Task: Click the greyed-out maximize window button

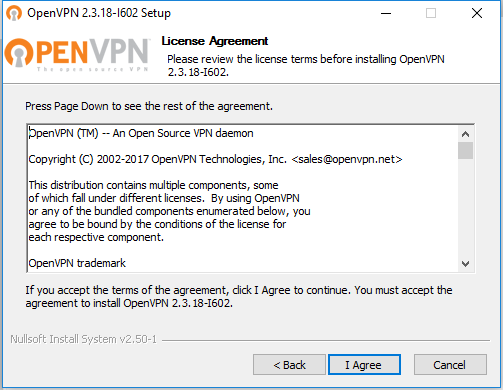Action: 431,13
